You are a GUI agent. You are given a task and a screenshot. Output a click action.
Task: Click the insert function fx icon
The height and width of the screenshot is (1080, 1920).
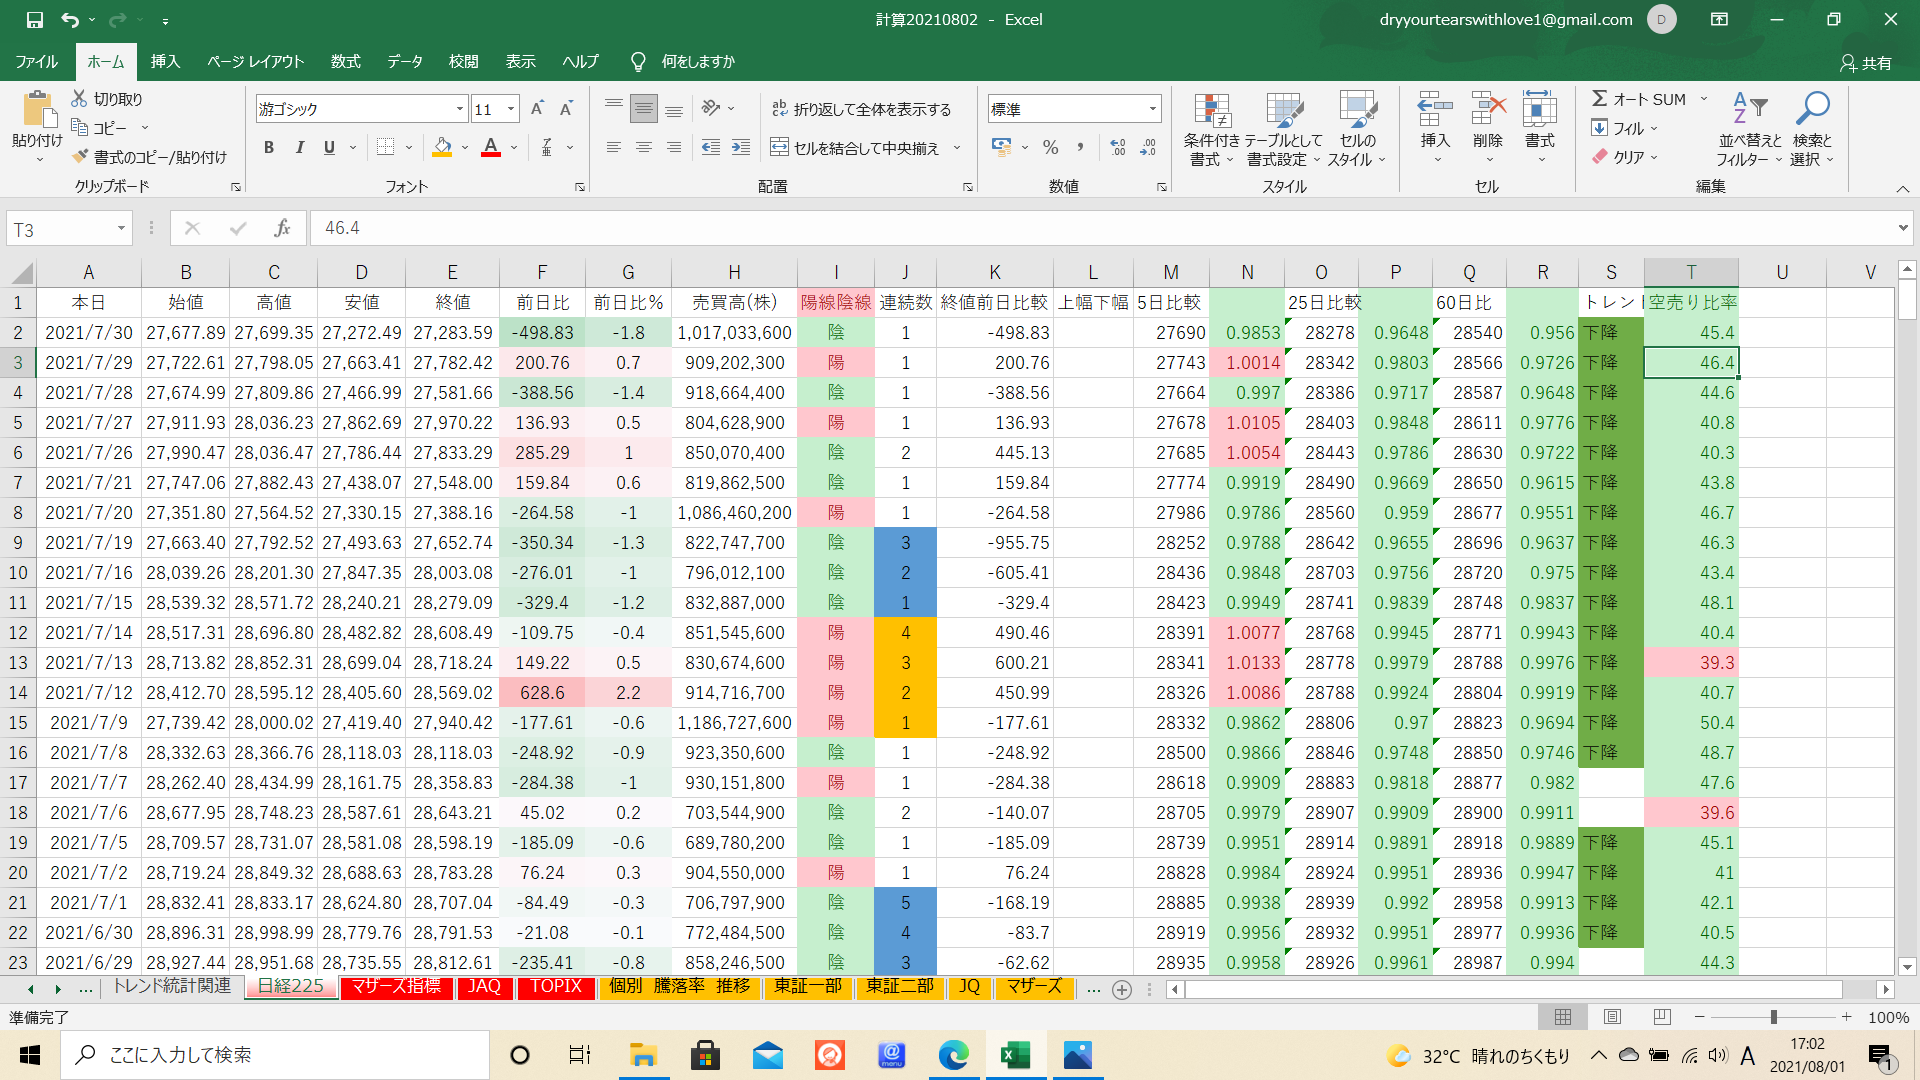[x=282, y=229]
